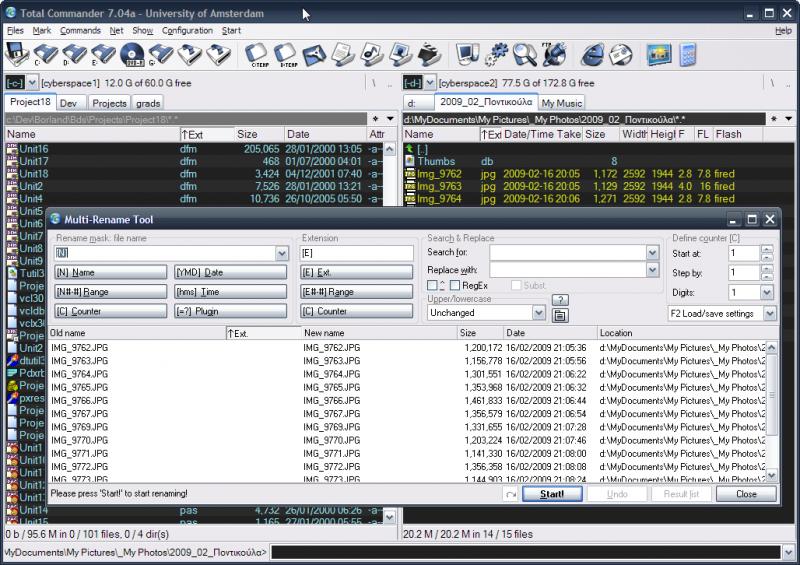800x565 pixels.
Task: Click the floppy drive icon in toolbar
Action: (x=17, y=55)
